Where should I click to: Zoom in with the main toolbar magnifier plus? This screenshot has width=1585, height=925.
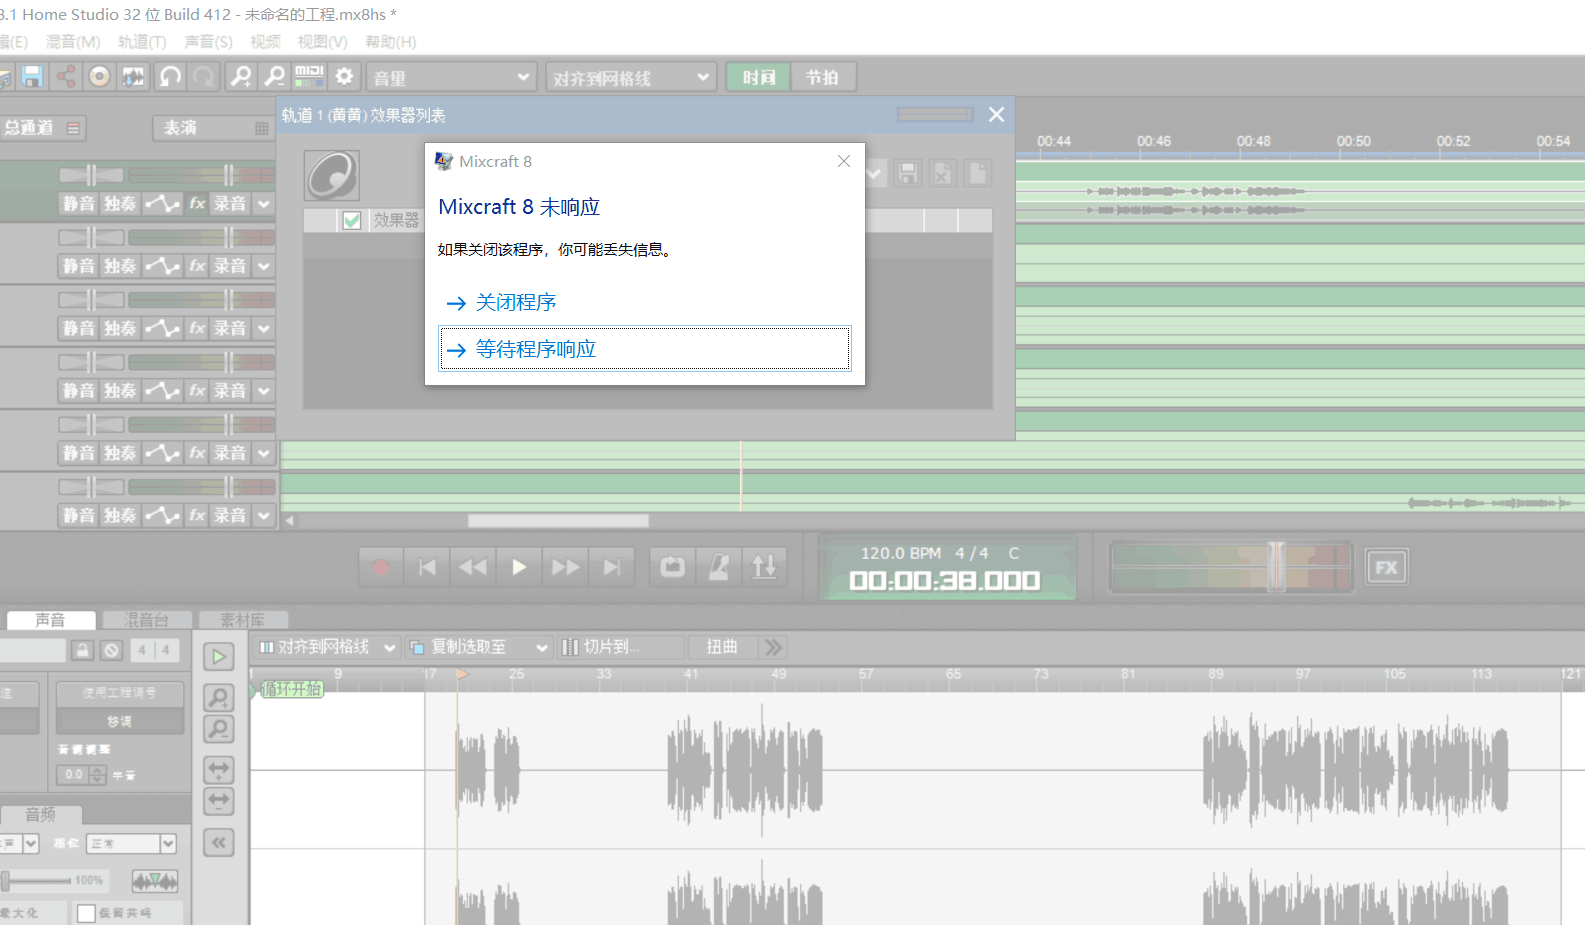point(241,77)
